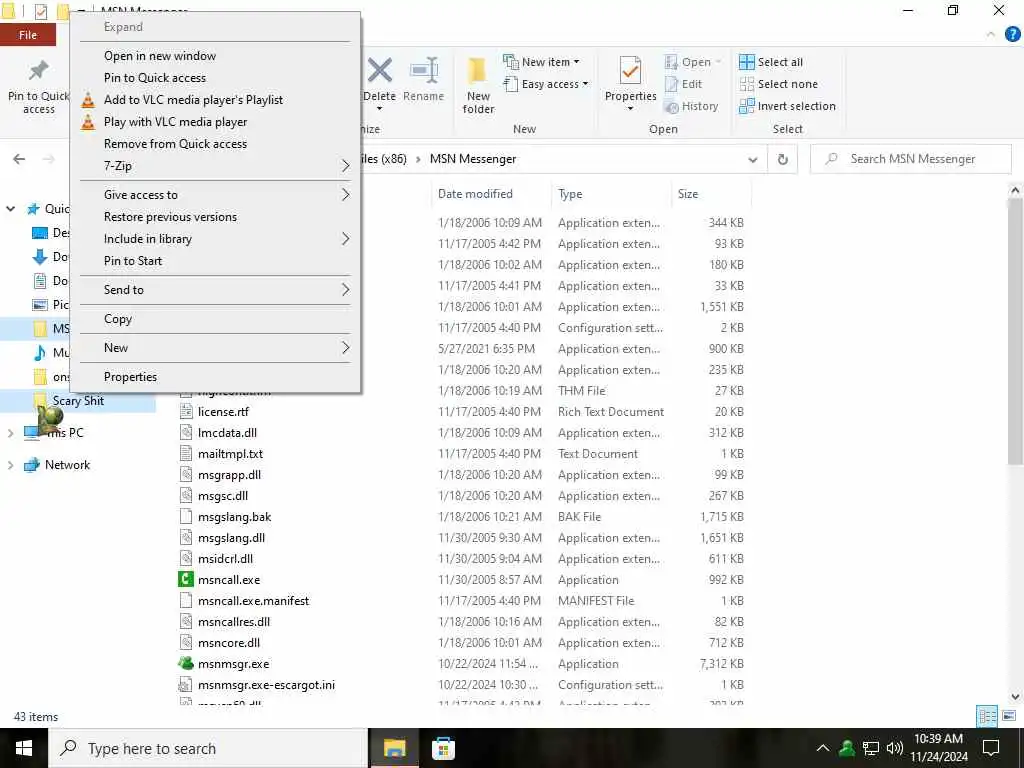Click the msnmsgr.exe messenger icon
This screenshot has width=1024, height=768.
185,664
